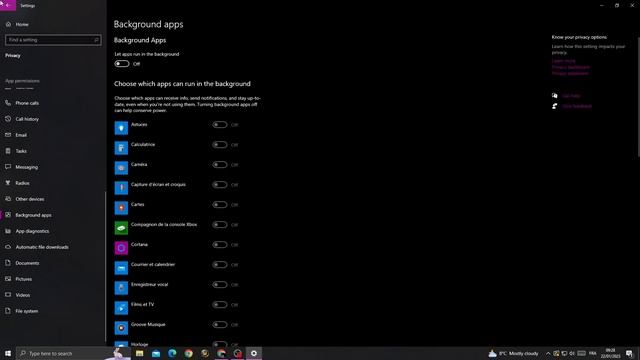Toggle switch for Groove Musique

pos(220,324)
